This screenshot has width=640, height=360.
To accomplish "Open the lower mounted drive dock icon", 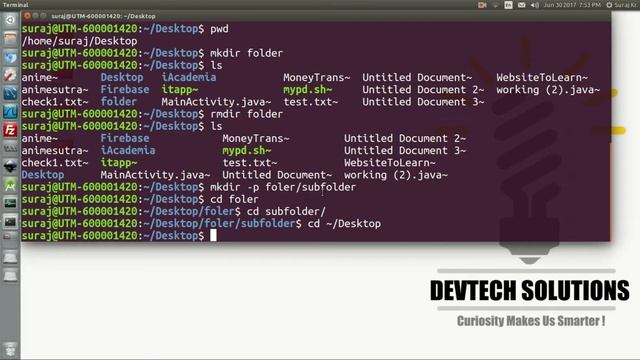I will 10,276.
